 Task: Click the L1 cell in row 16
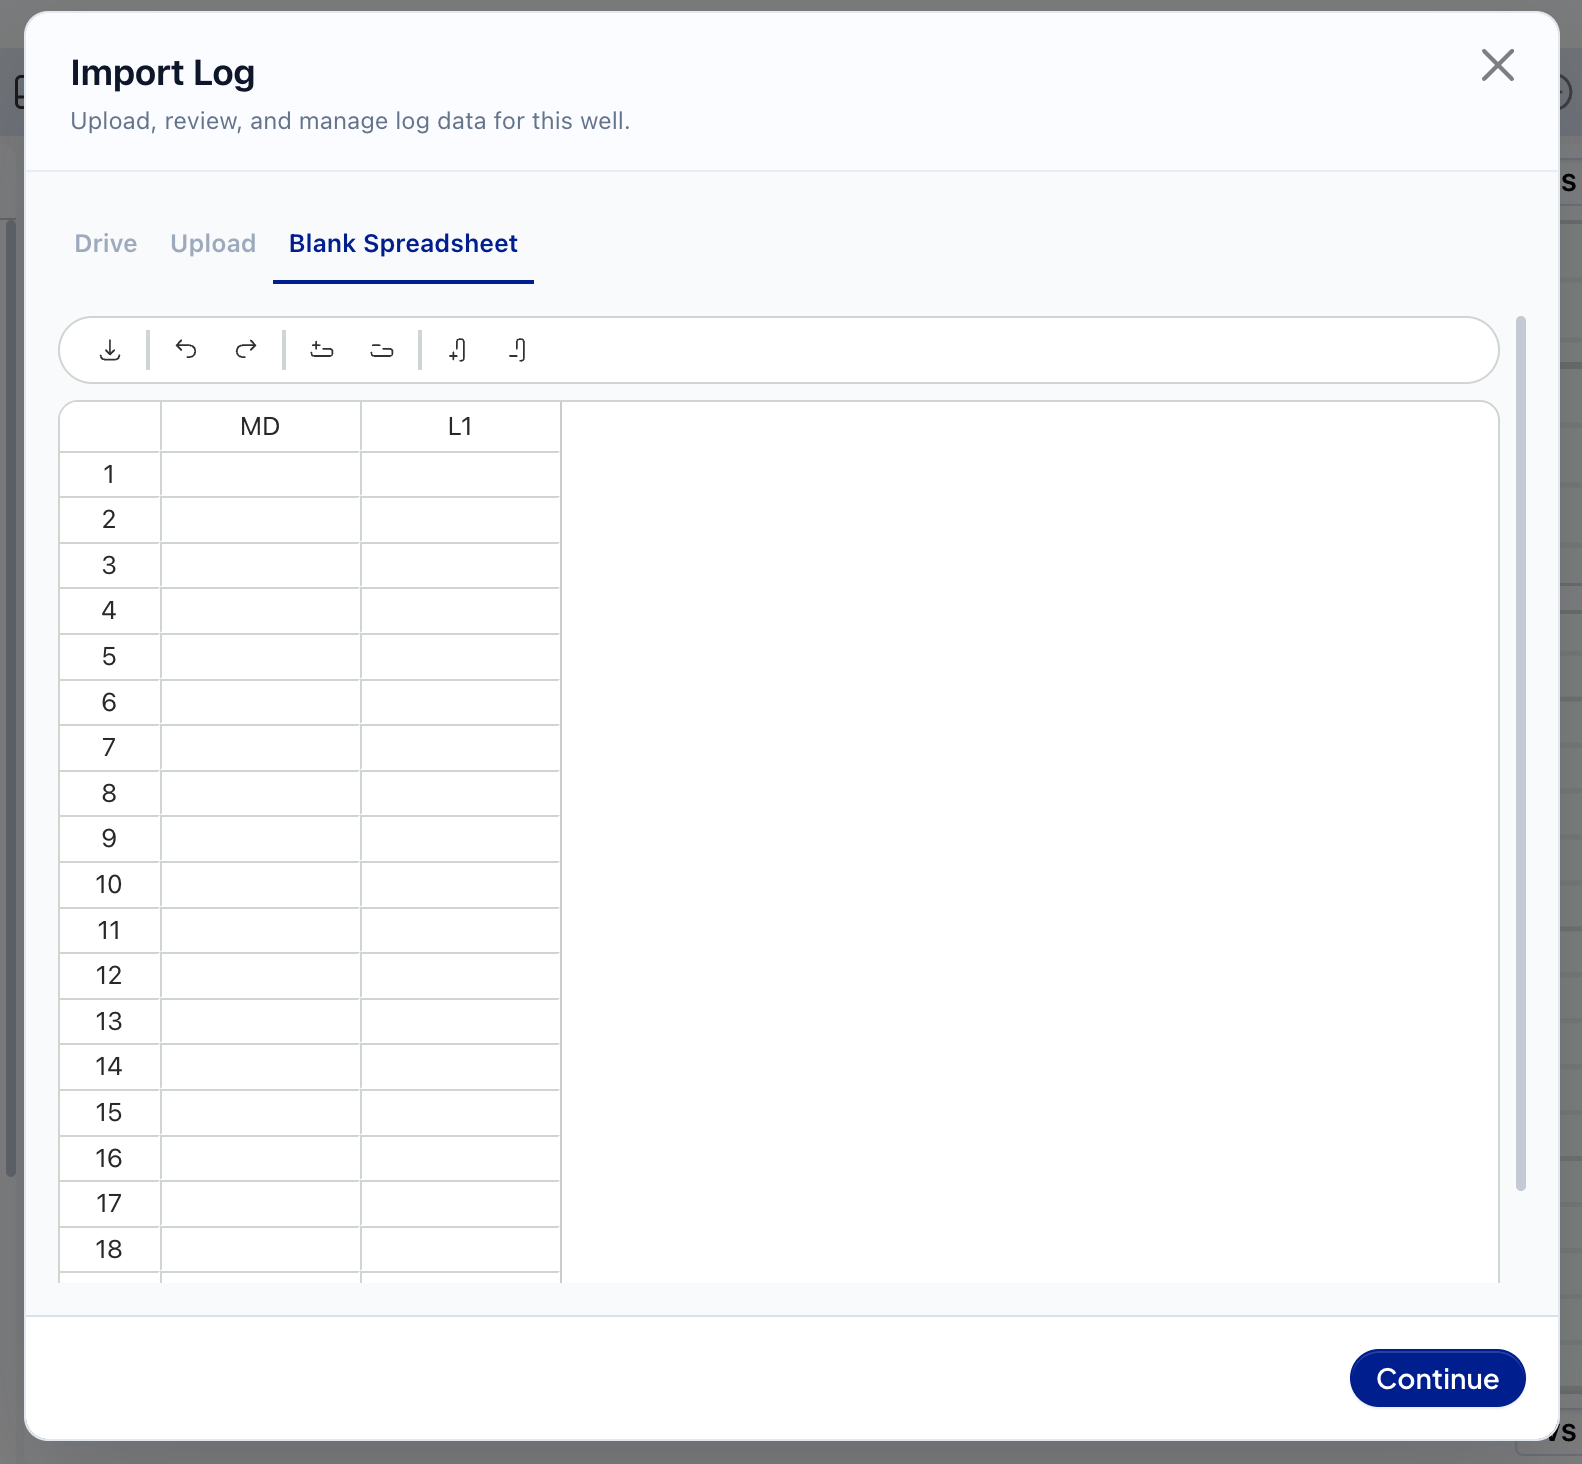[x=460, y=1159]
